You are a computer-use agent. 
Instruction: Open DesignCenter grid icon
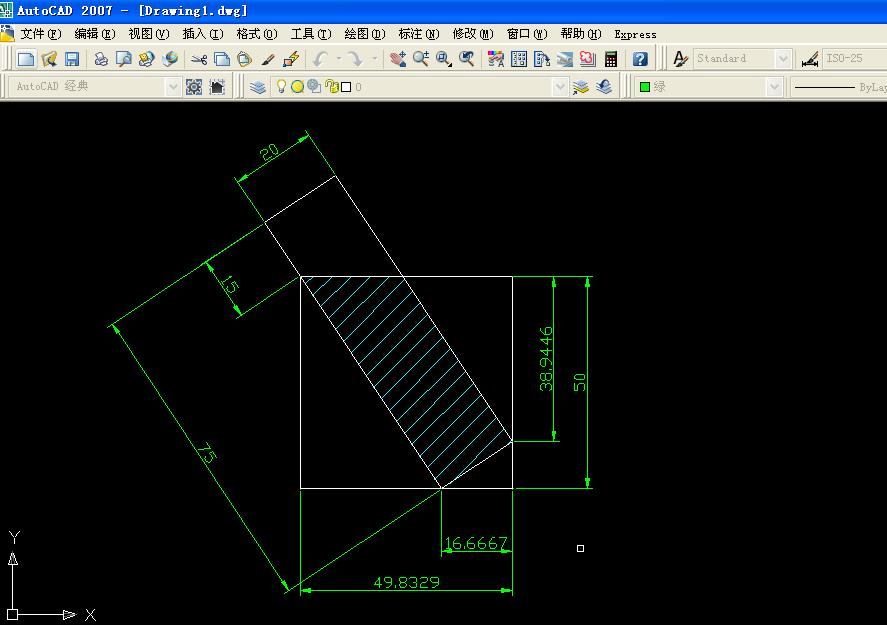point(519,59)
